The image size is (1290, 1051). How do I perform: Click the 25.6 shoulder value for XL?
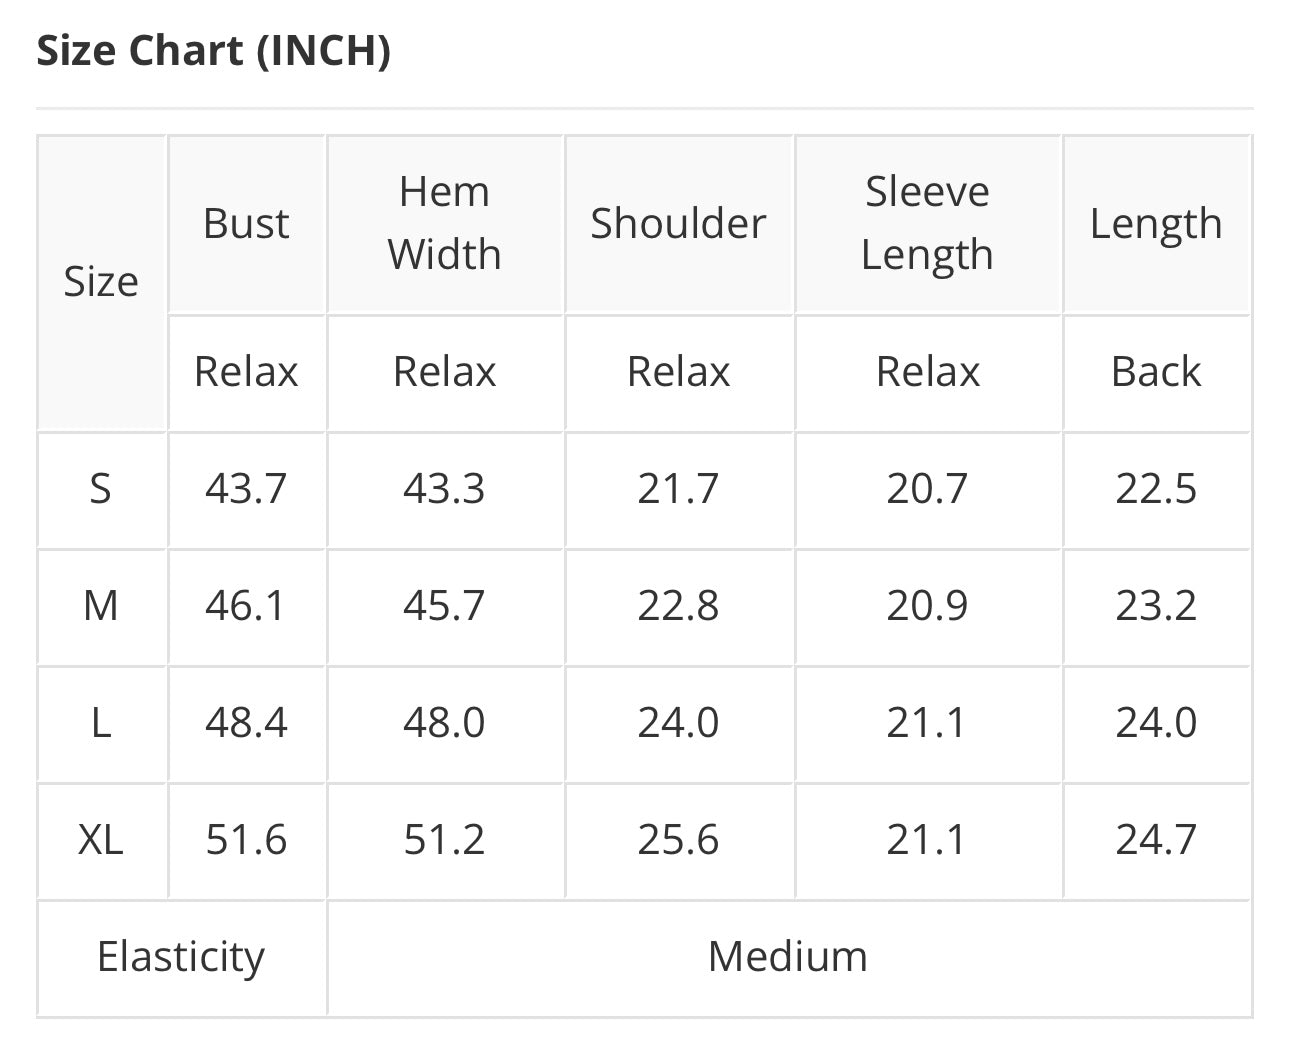point(678,840)
